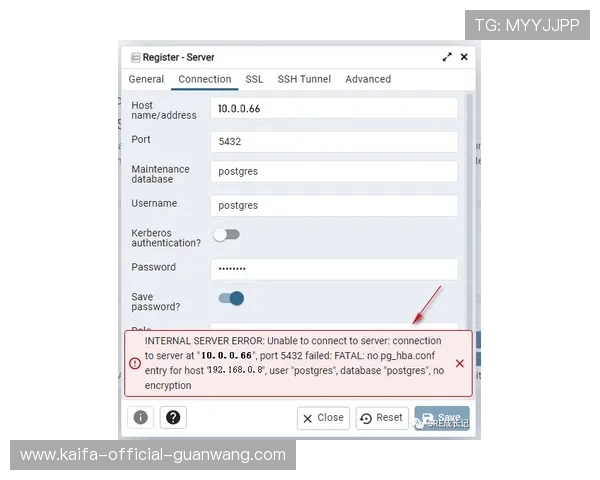Maximize the Register - Server dialog

pyautogui.click(x=447, y=57)
